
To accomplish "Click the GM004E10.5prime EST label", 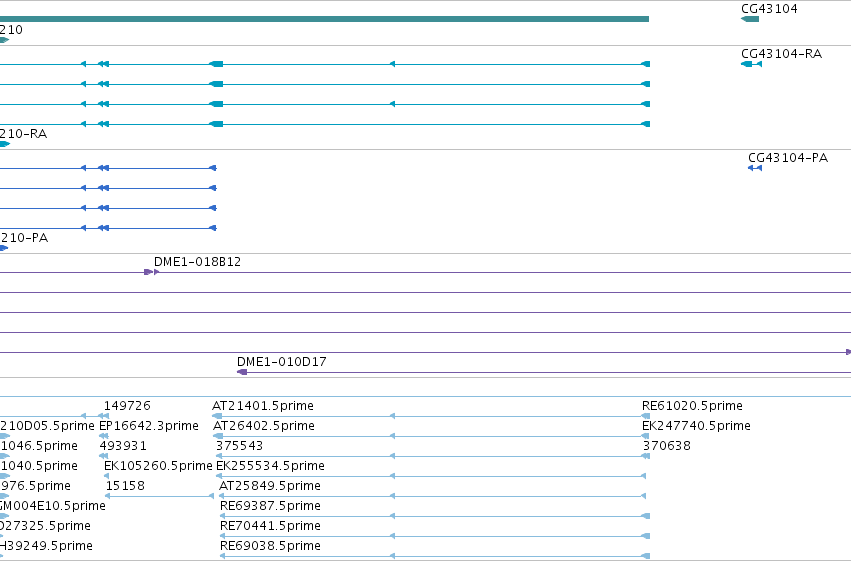I will pyautogui.click(x=53, y=506).
